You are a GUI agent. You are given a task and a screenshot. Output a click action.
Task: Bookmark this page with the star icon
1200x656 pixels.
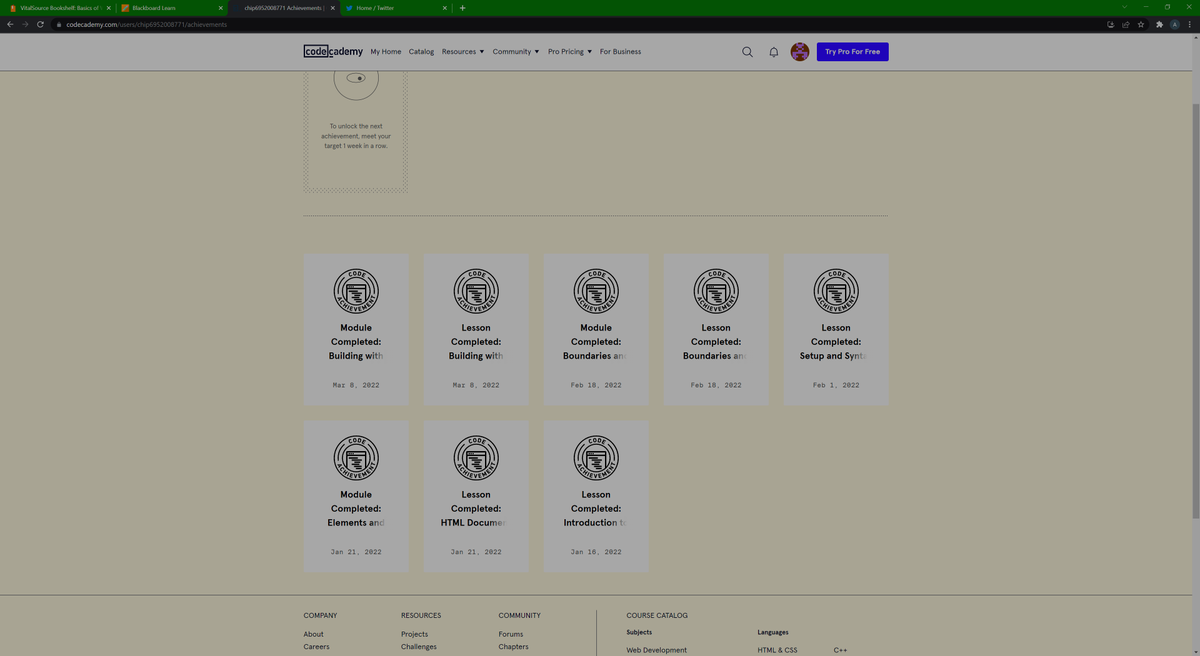(1141, 24)
